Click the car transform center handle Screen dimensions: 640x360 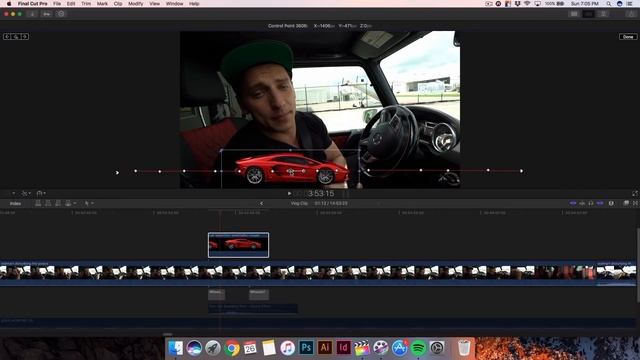[x=291, y=171]
